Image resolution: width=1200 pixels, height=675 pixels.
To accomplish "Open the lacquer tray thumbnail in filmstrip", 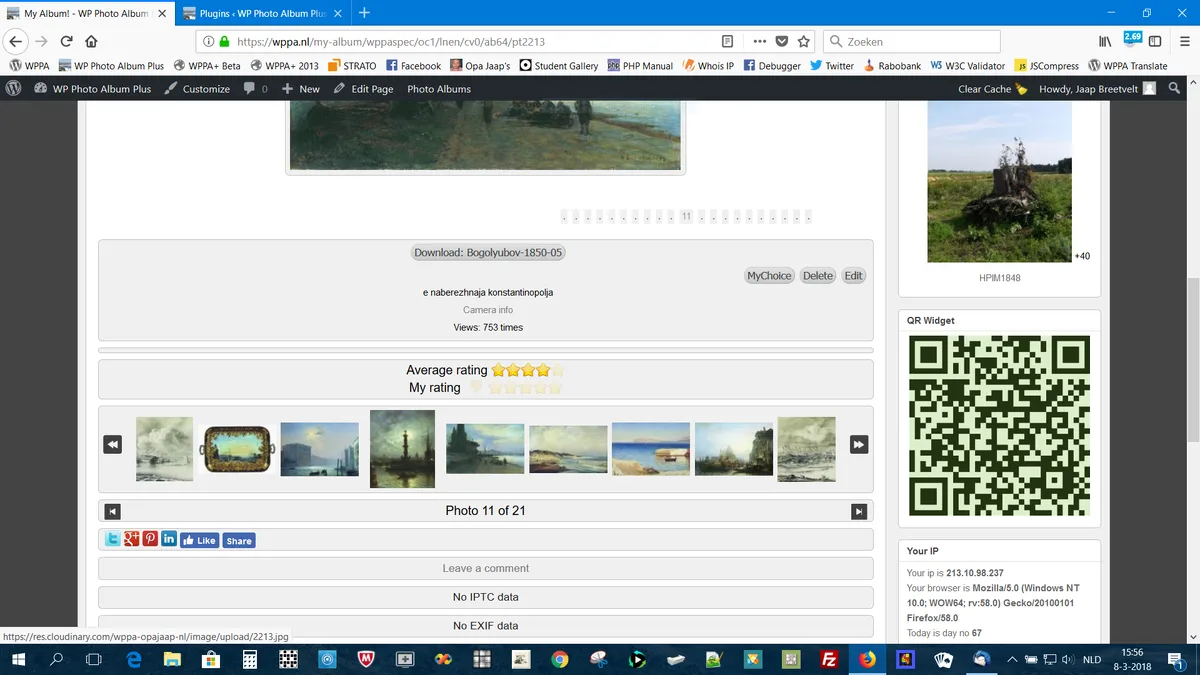I will 237,449.
